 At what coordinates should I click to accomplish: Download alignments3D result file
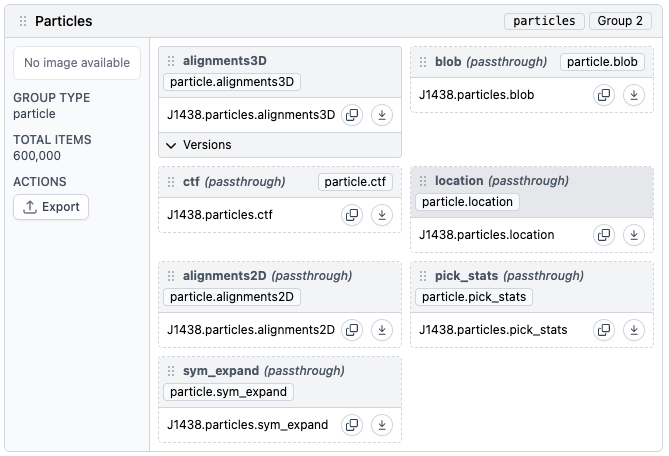click(x=382, y=115)
